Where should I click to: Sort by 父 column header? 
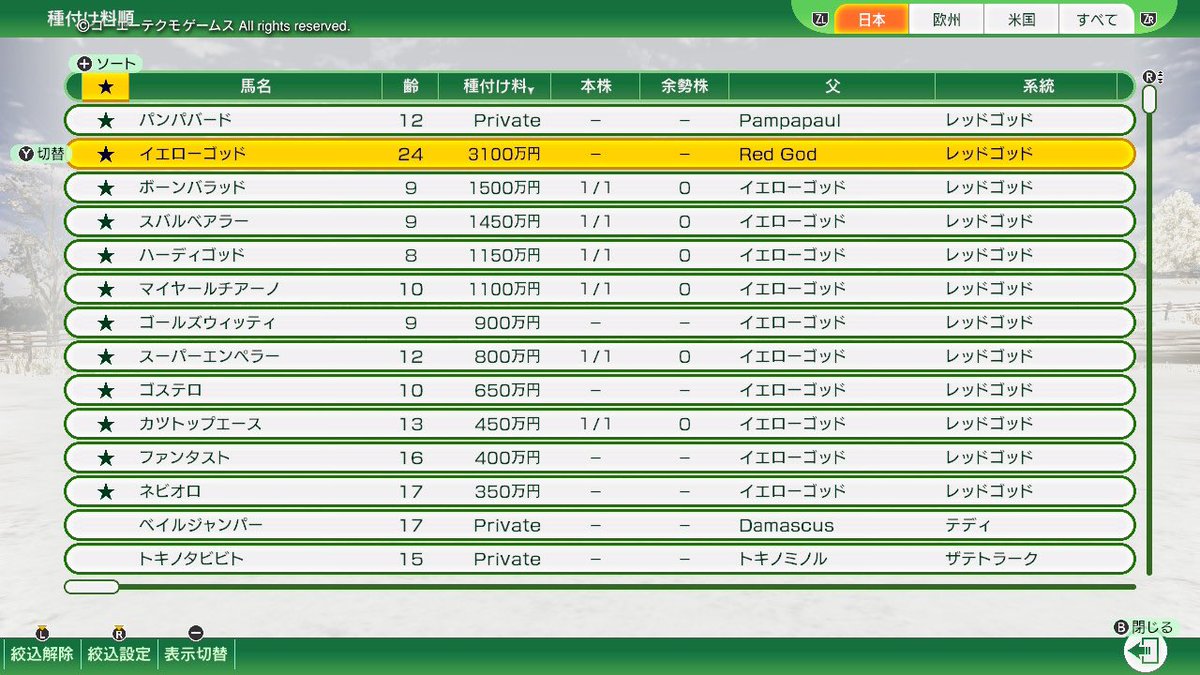832,87
